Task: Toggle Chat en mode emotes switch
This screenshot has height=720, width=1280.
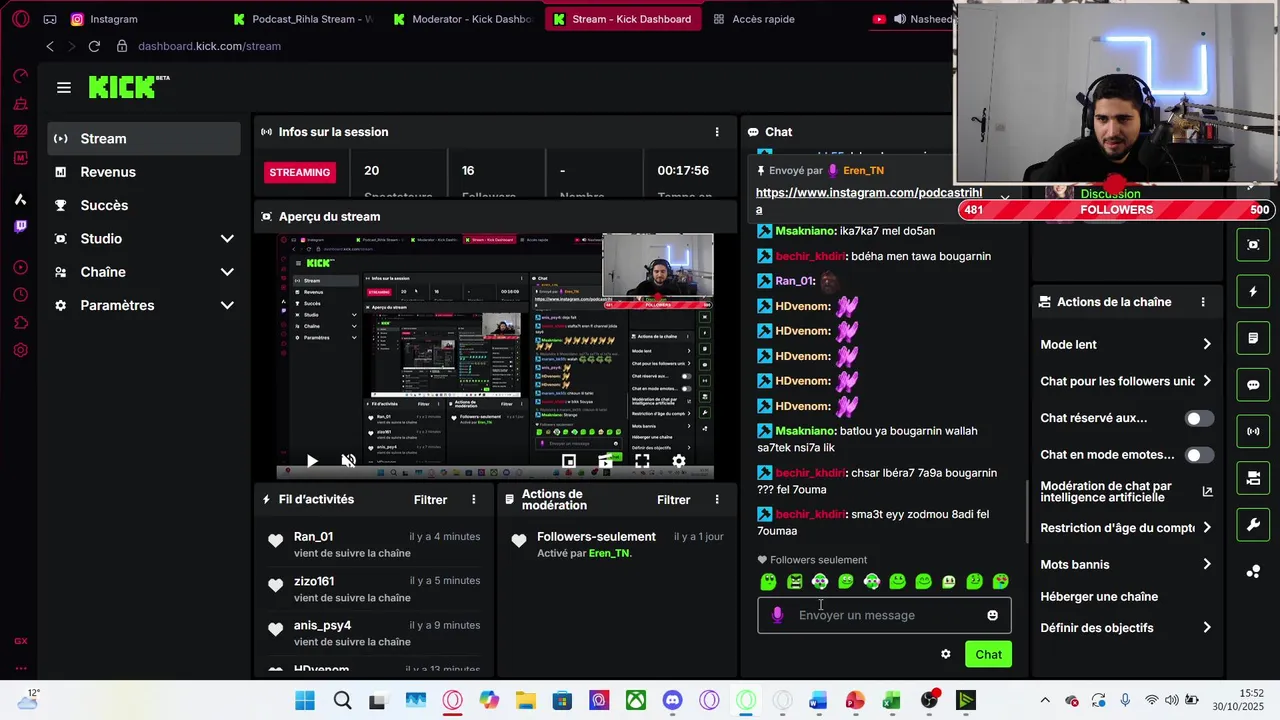Action: [x=1199, y=455]
